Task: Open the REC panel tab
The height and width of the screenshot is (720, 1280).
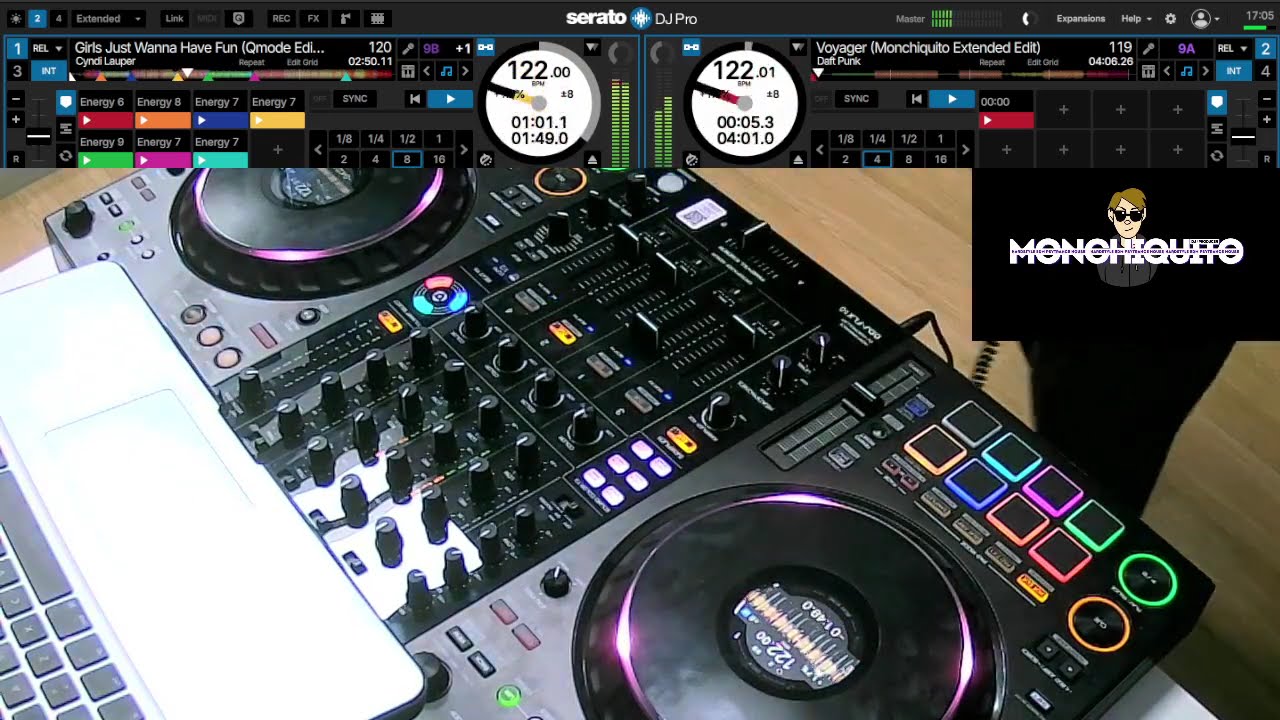Action: (282, 18)
